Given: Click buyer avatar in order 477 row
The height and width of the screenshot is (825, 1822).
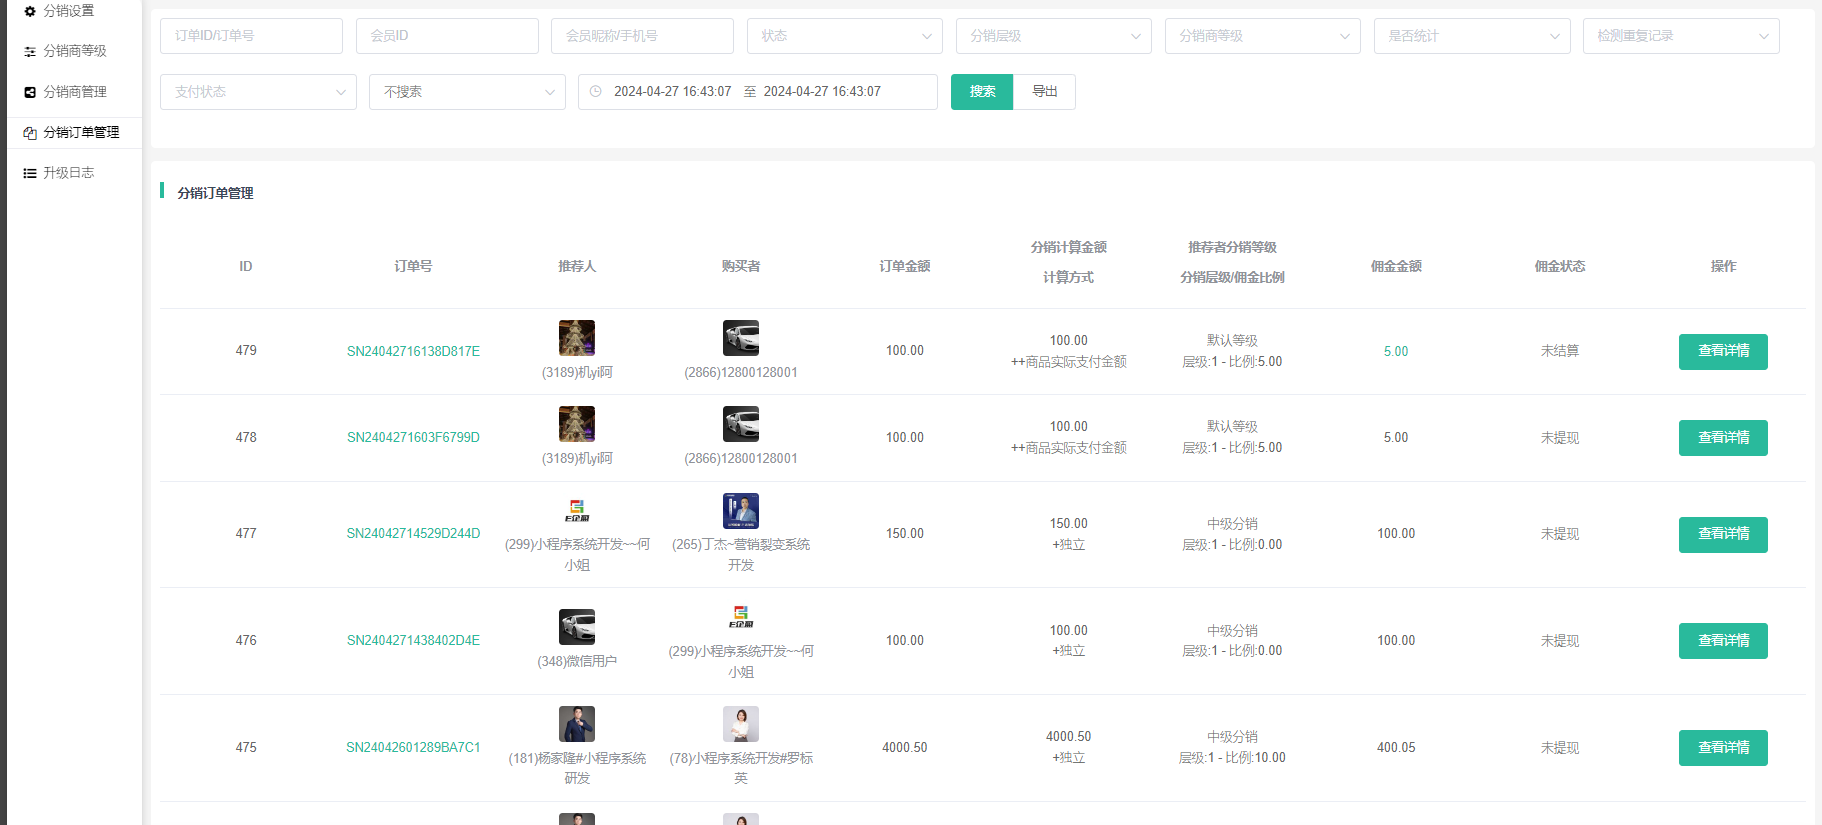Looking at the screenshot, I should coord(741,511).
